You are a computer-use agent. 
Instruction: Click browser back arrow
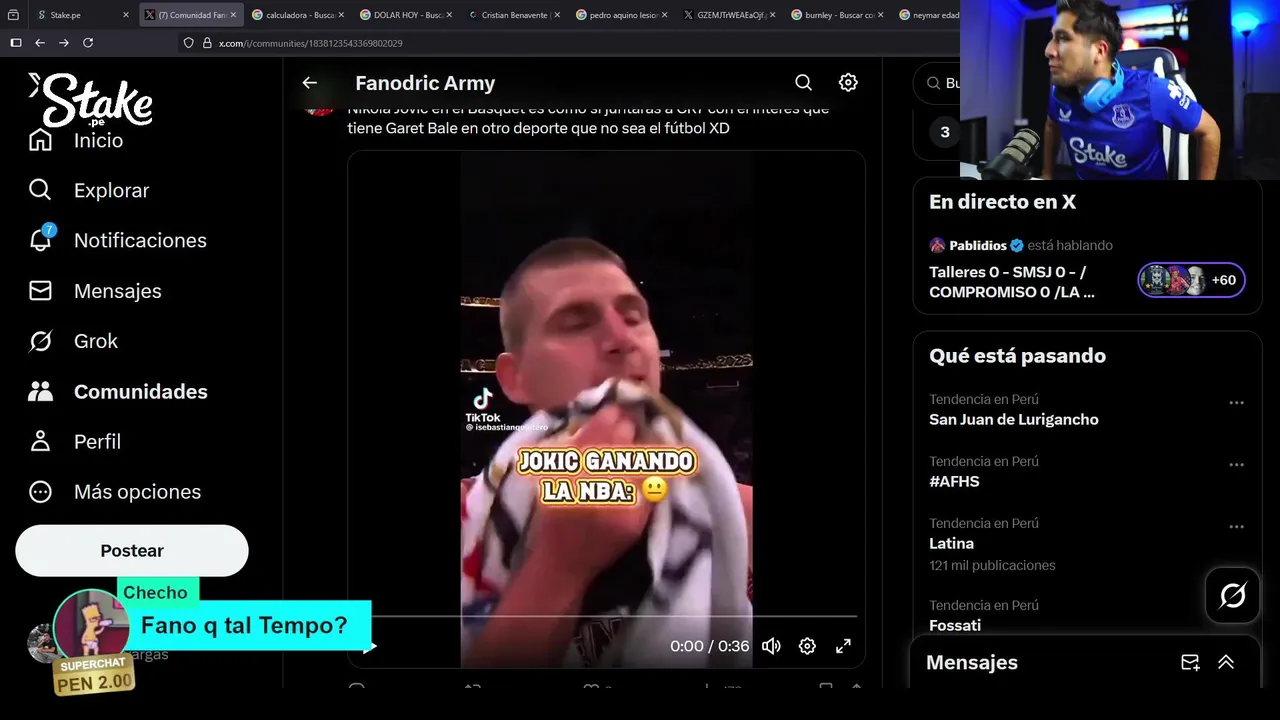[40, 43]
